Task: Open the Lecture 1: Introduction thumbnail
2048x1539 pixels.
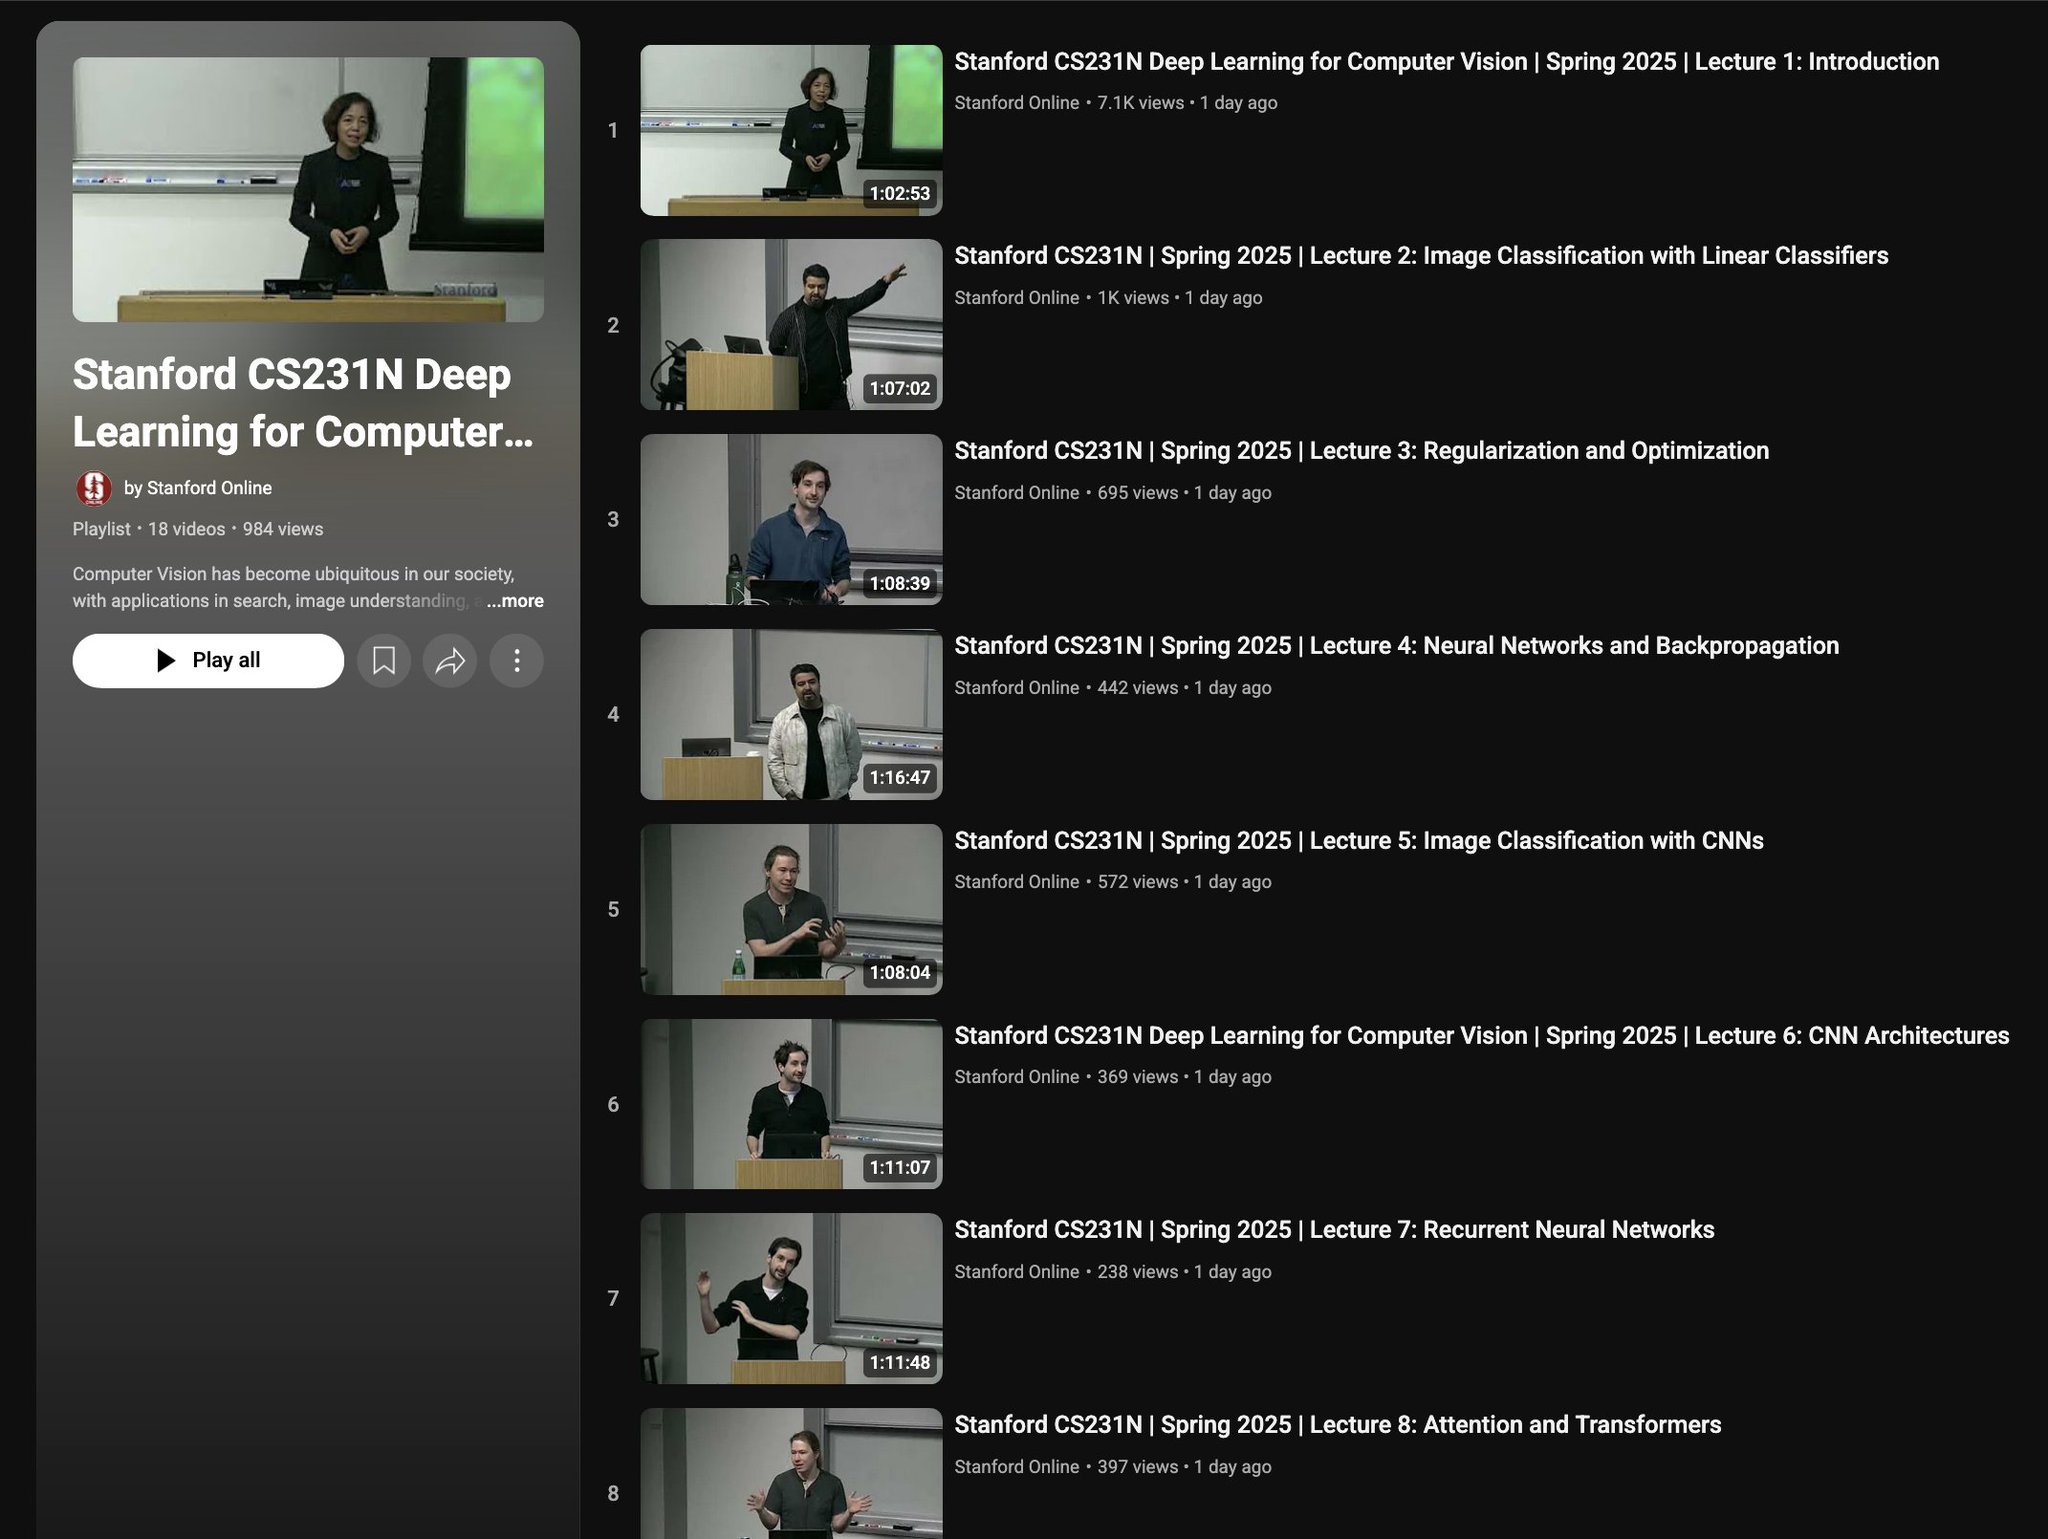Action: pyautogui.click(x=791, y=130)
